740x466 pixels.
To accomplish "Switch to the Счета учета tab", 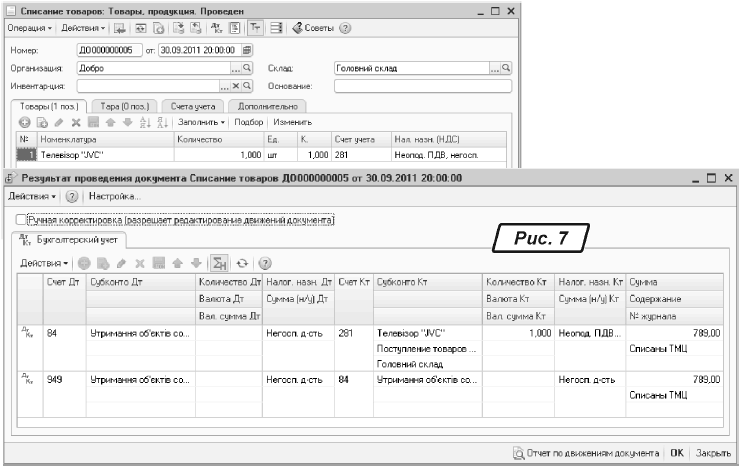I will click(191, 105).
